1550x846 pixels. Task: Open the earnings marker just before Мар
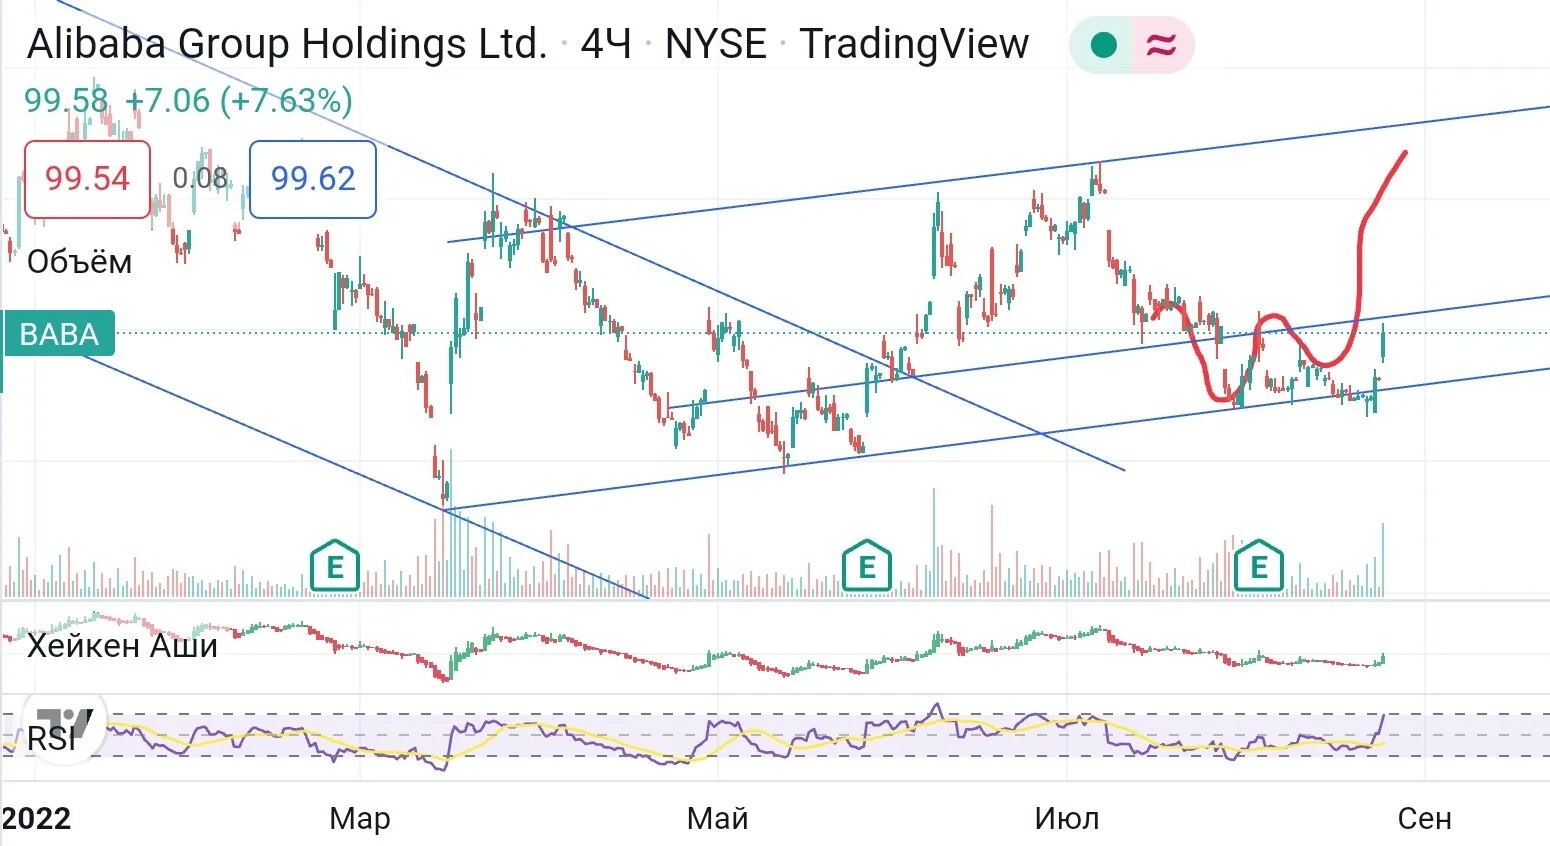335,567
